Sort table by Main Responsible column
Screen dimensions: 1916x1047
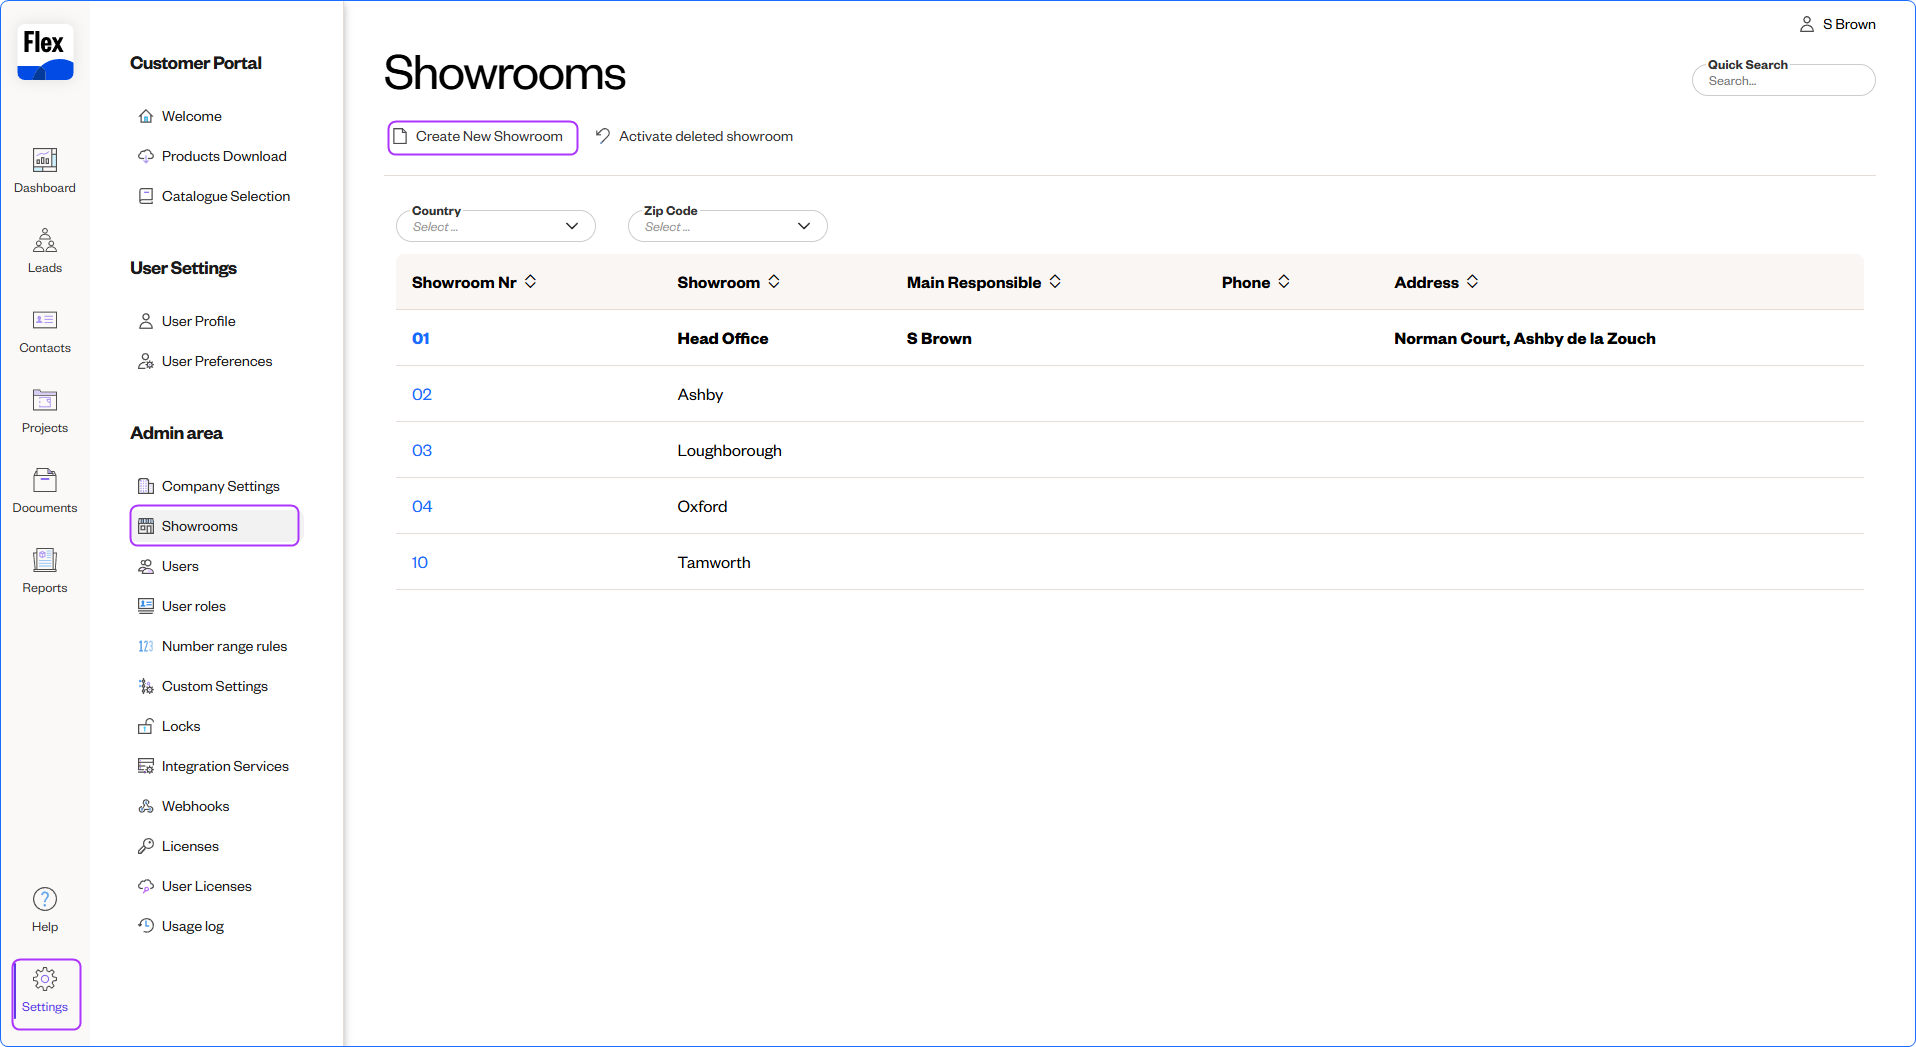tap(1055, 282)
